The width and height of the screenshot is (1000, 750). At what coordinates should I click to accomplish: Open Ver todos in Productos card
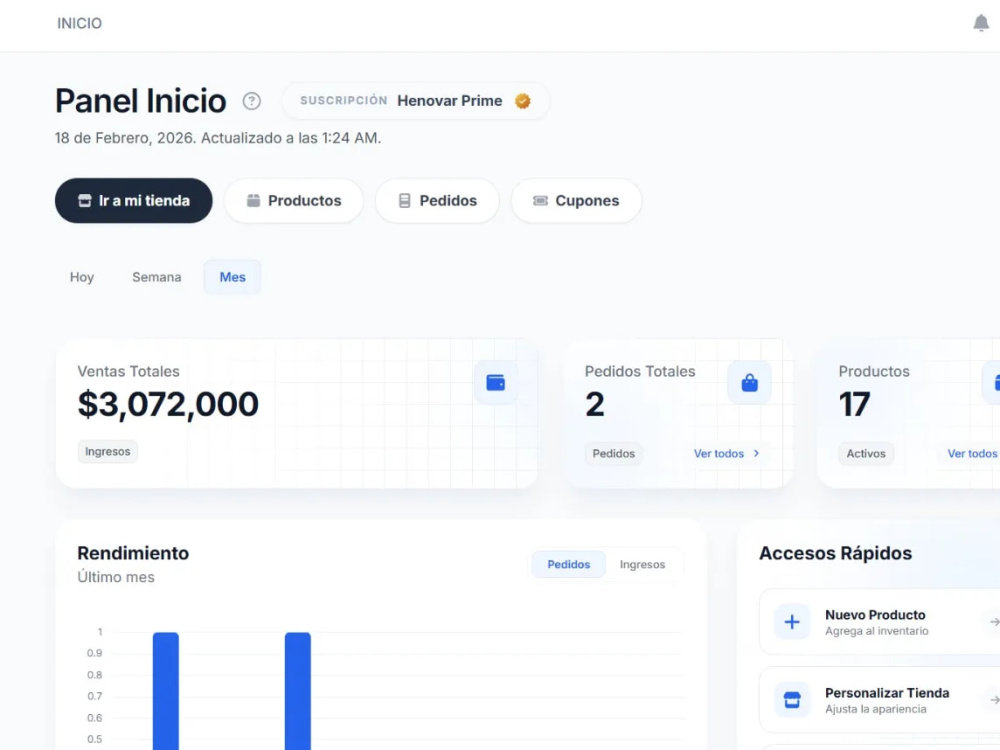coord(972,453)
